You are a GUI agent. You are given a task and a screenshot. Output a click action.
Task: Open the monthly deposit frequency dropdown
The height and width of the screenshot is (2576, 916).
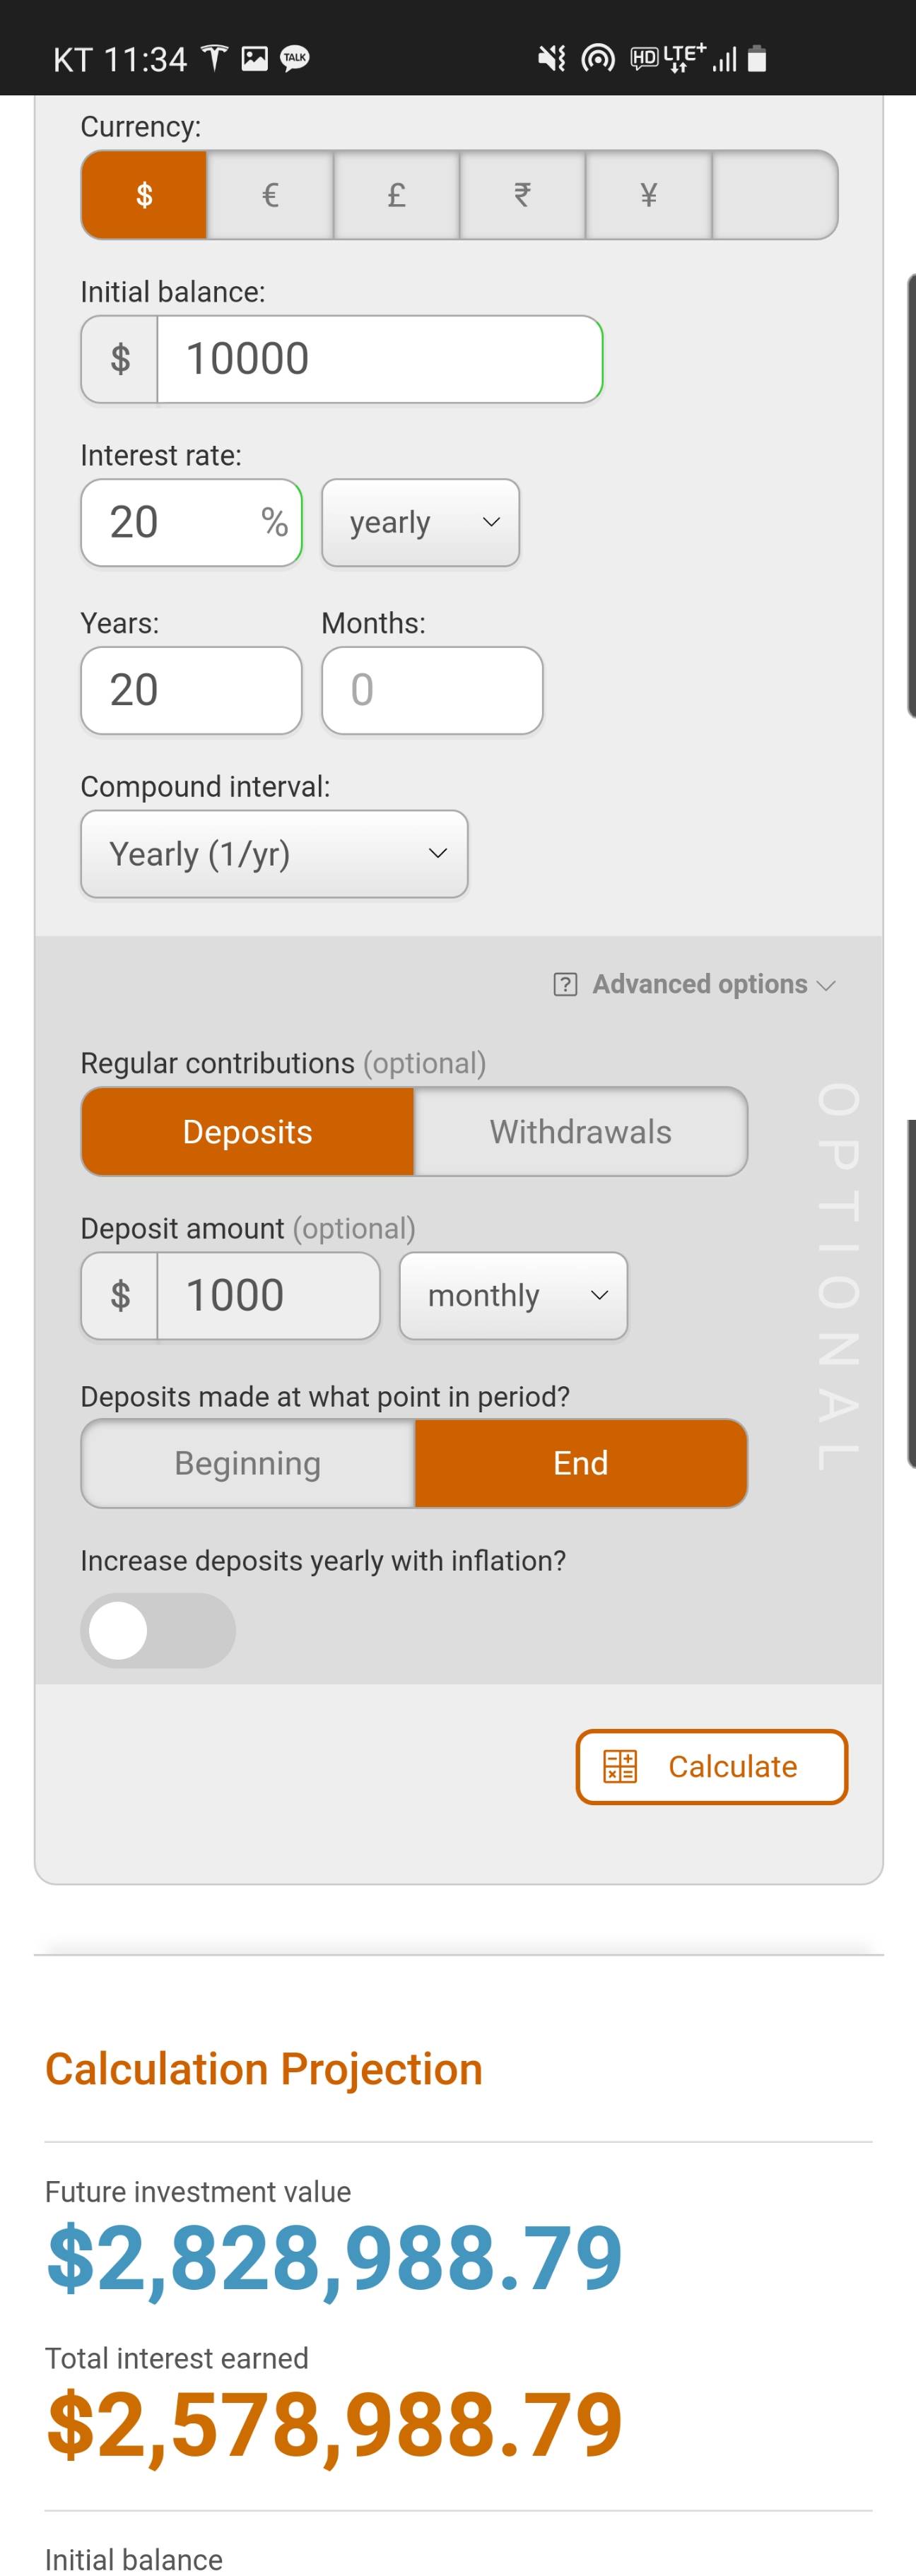tap(513, 1296)
